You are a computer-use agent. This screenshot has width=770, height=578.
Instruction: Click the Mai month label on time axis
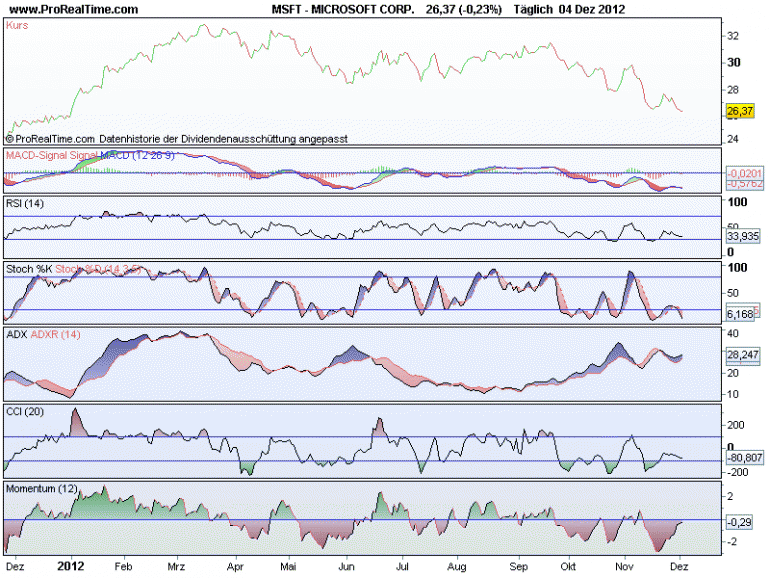pos(288,566)
